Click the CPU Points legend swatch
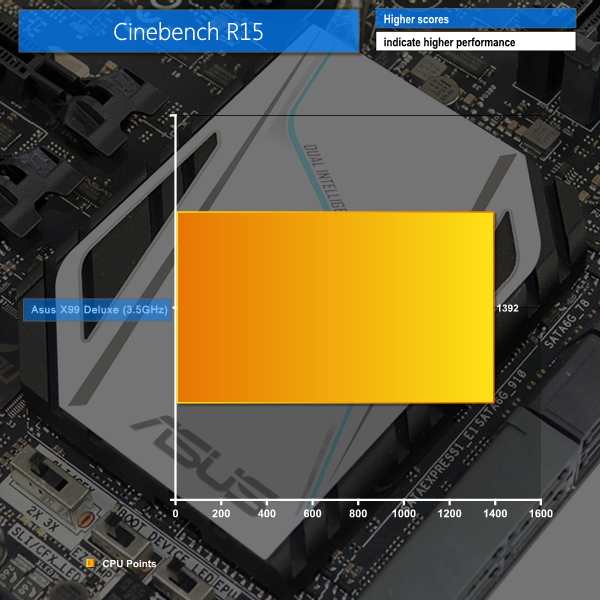The width and height of the screenshot is (600, 600). [x=91, y=563]
